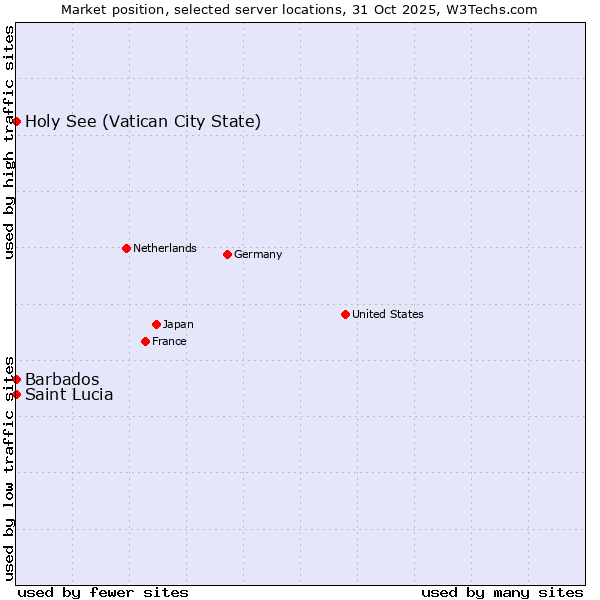
Task: Click the Japan label text
Action: click(x=178, y=324)
